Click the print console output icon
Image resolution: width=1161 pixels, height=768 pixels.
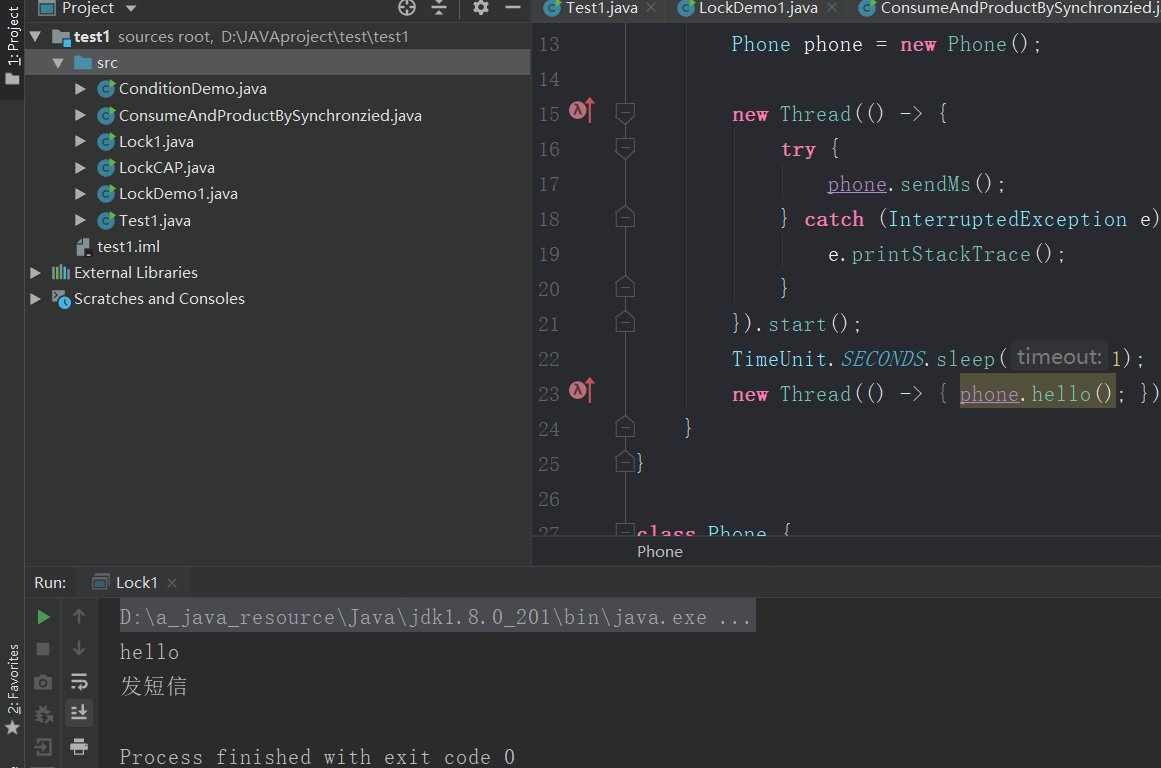79,746
